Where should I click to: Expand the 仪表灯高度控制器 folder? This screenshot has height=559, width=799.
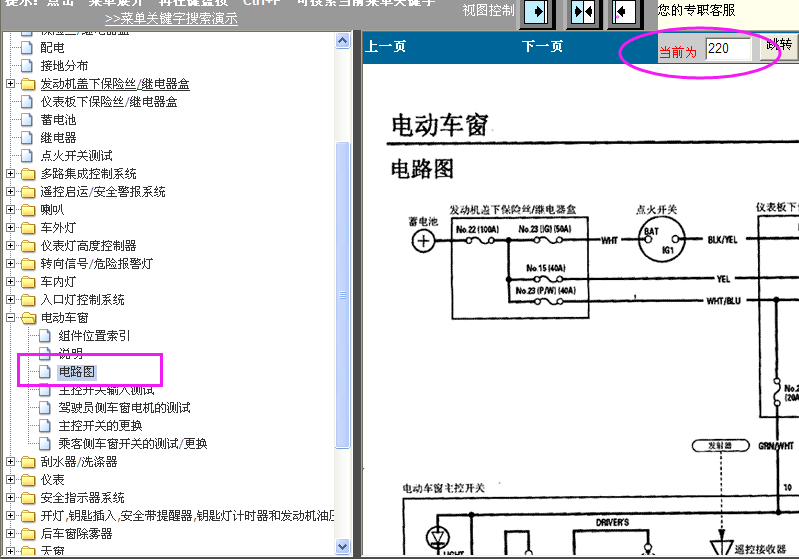coord(10,246)
